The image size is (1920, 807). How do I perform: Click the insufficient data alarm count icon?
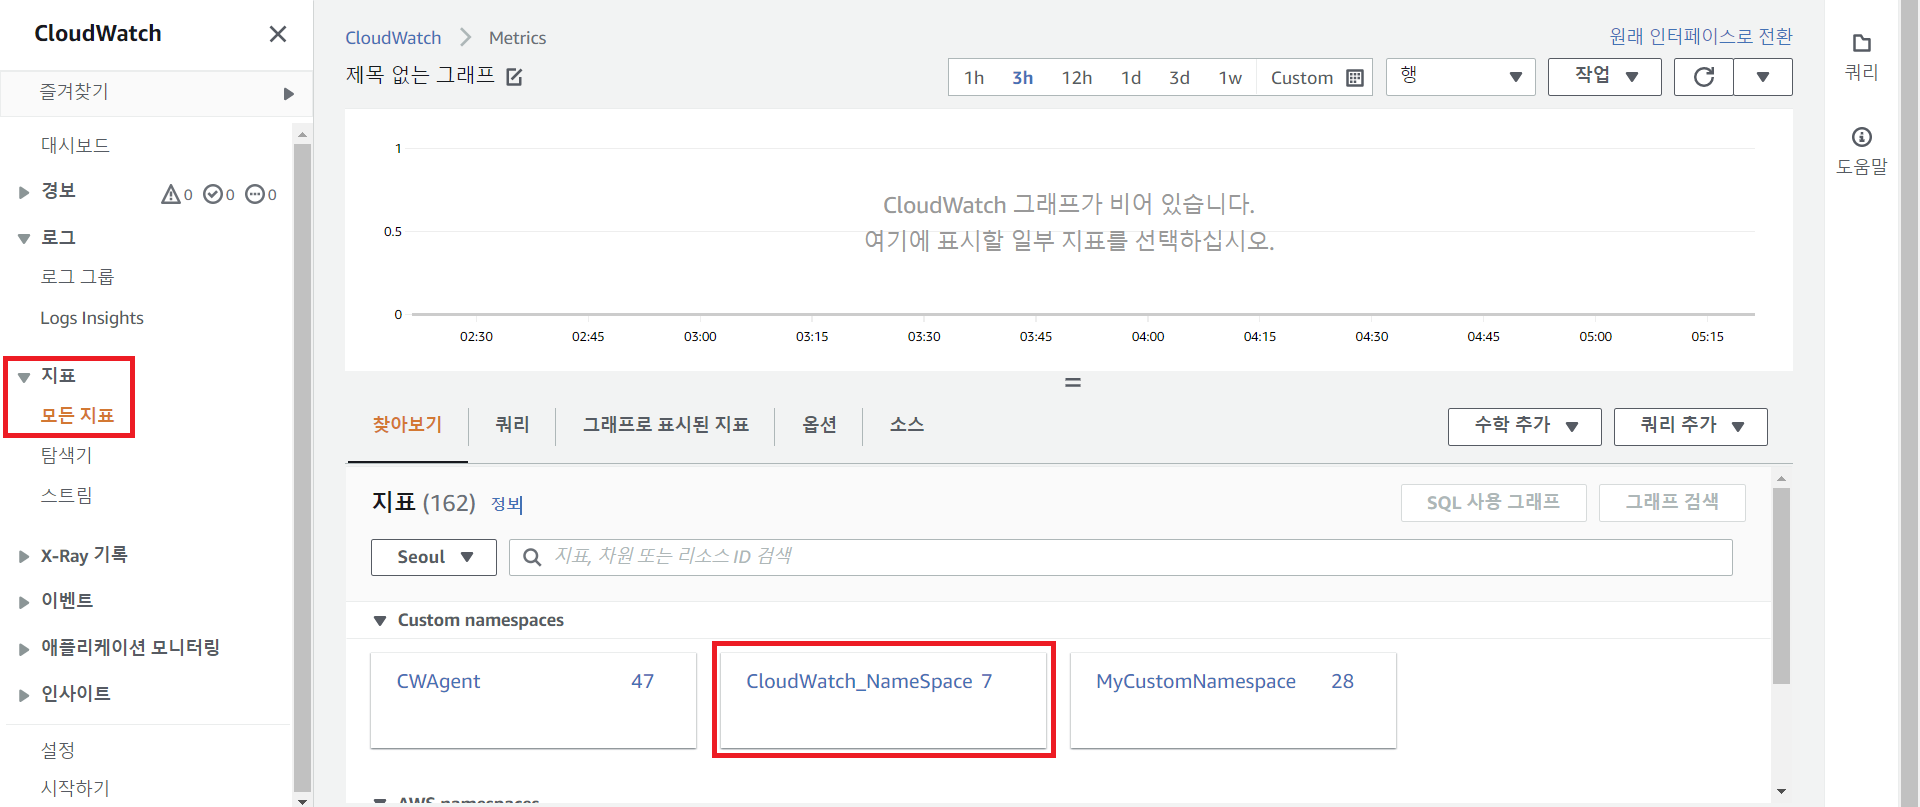pyautogui.click(x=255, y=194)
